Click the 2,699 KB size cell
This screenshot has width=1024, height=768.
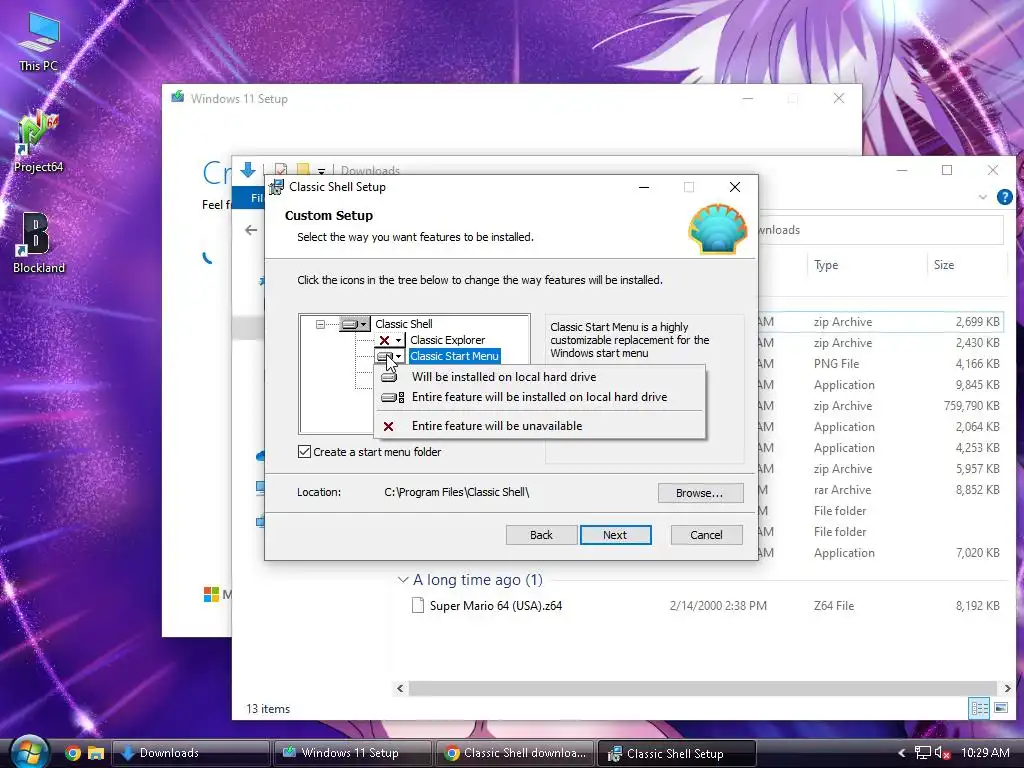click(x=978, y=322)
